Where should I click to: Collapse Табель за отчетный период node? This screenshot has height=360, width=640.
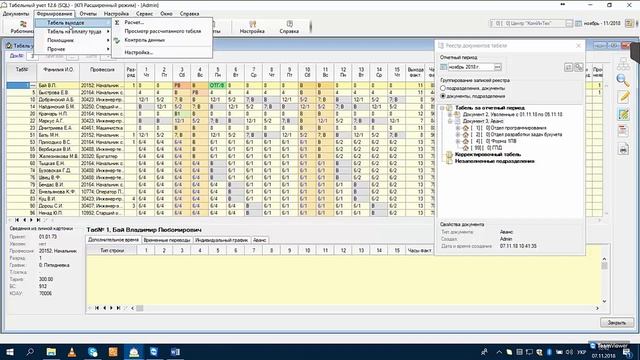442,108
